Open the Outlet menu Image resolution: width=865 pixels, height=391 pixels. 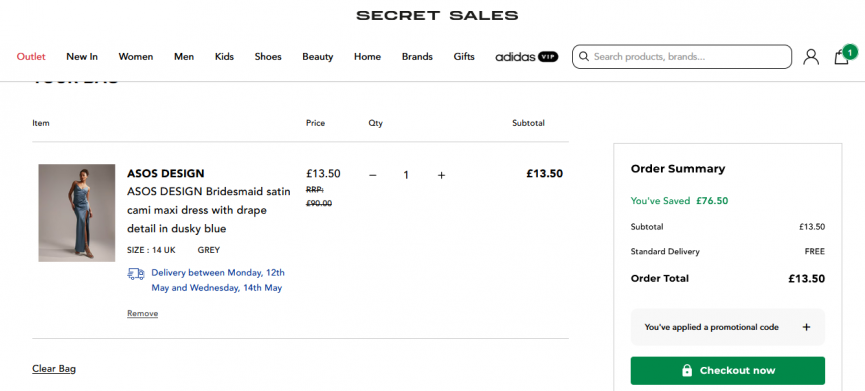31,56
